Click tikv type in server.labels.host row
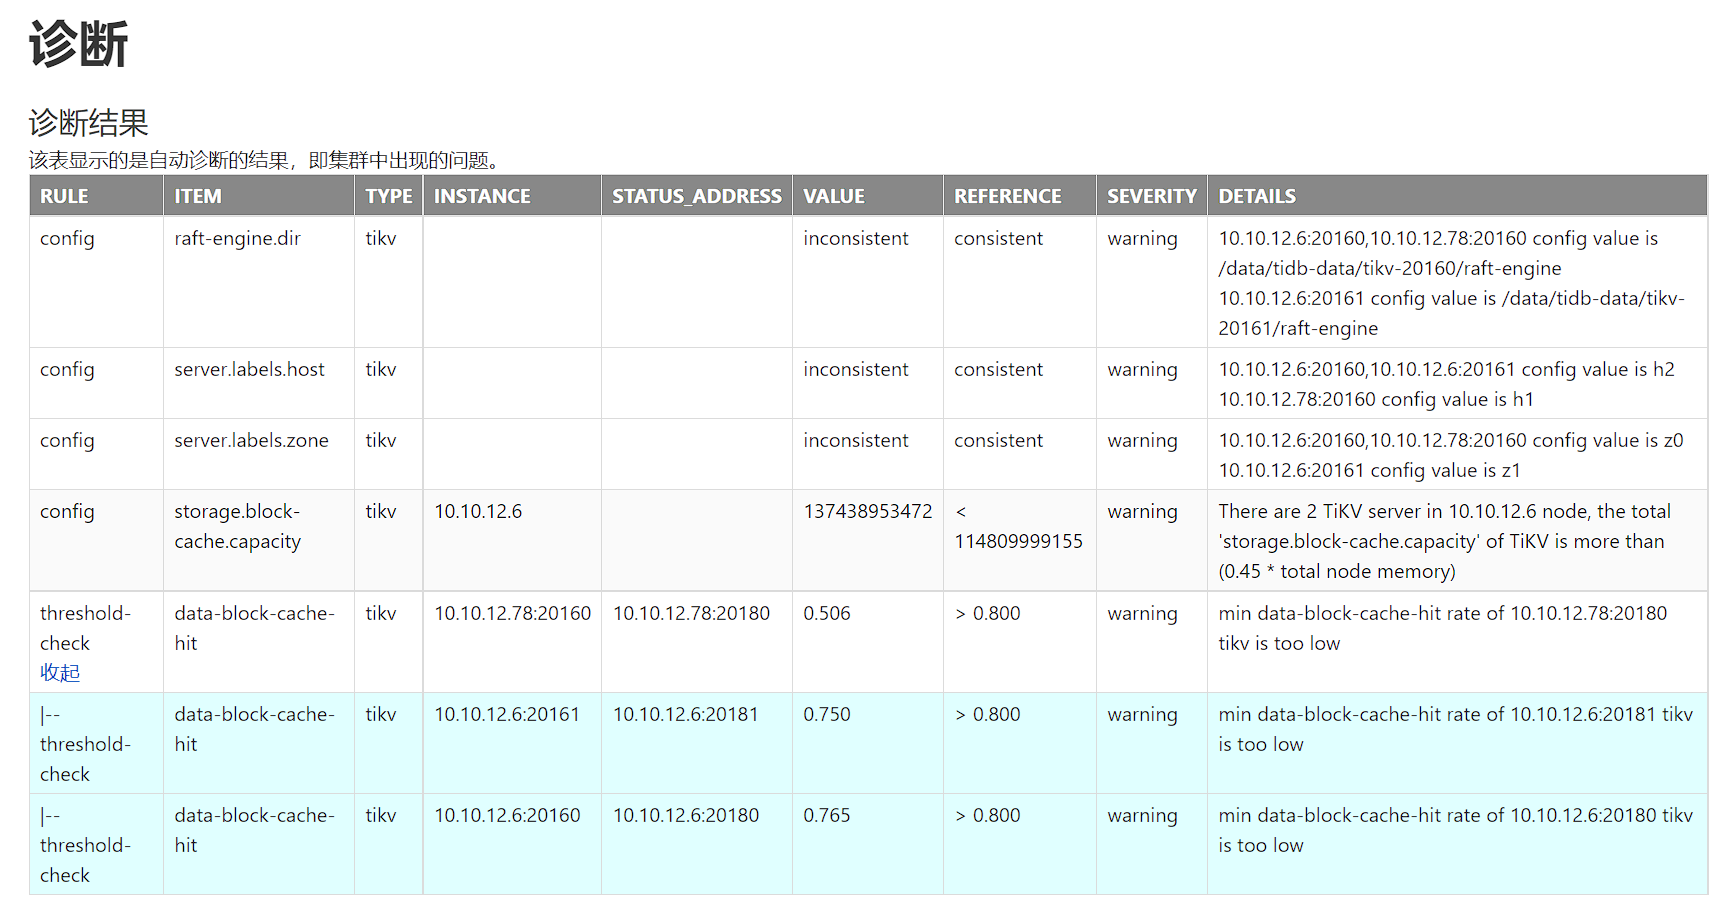The width and height of the screenshot is (1731, 905). (x=381, y=370)
